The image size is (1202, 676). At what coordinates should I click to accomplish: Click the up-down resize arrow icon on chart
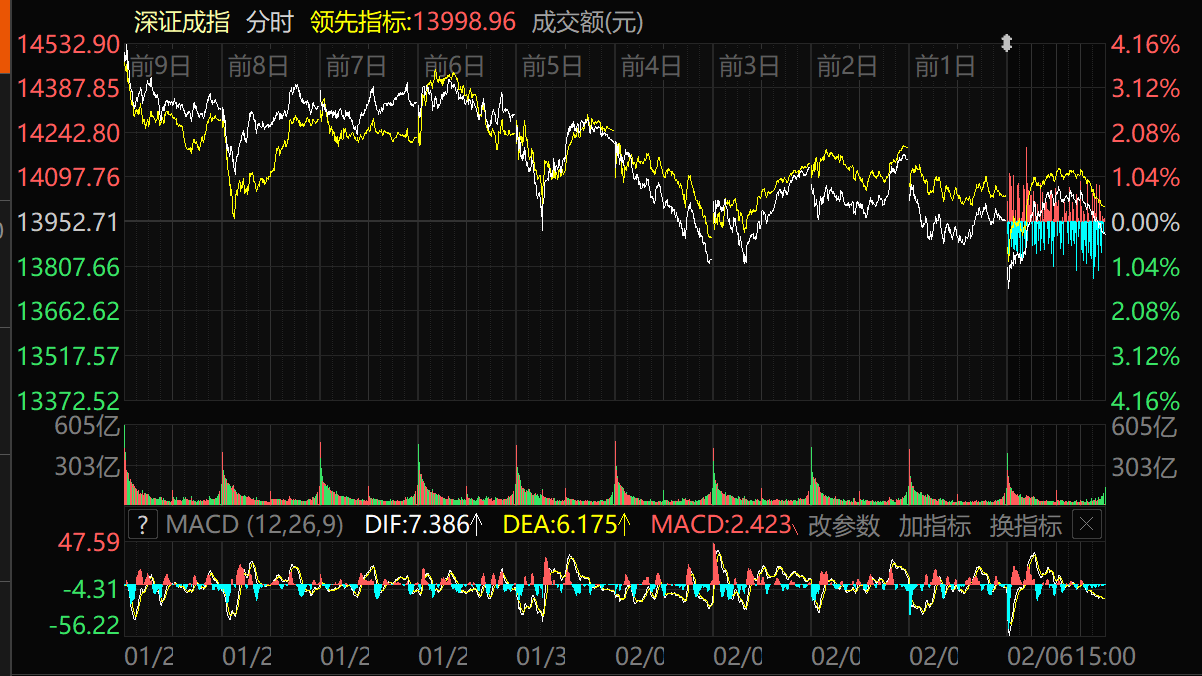pyautogui.click(x=1007, y=43)
